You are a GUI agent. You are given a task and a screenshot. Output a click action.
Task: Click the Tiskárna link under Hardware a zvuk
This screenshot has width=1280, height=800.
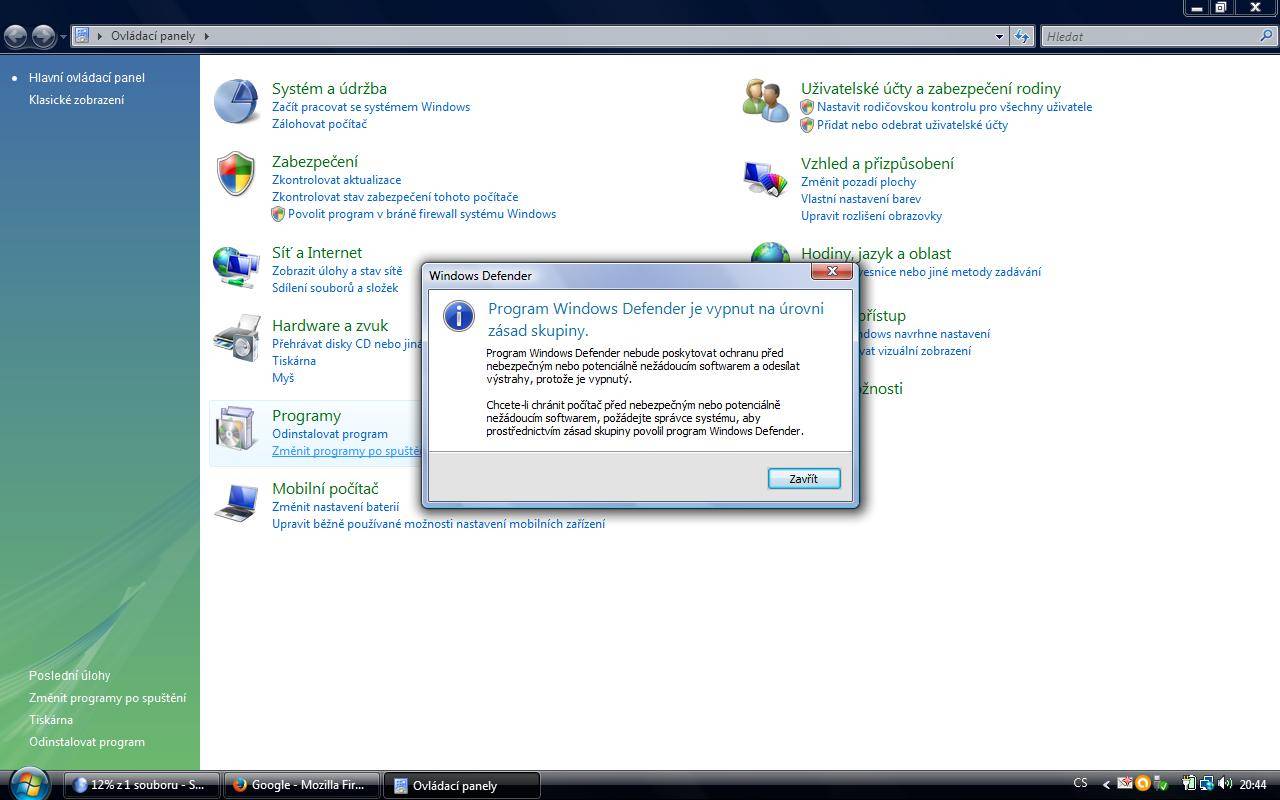click(x=294, y=361)
